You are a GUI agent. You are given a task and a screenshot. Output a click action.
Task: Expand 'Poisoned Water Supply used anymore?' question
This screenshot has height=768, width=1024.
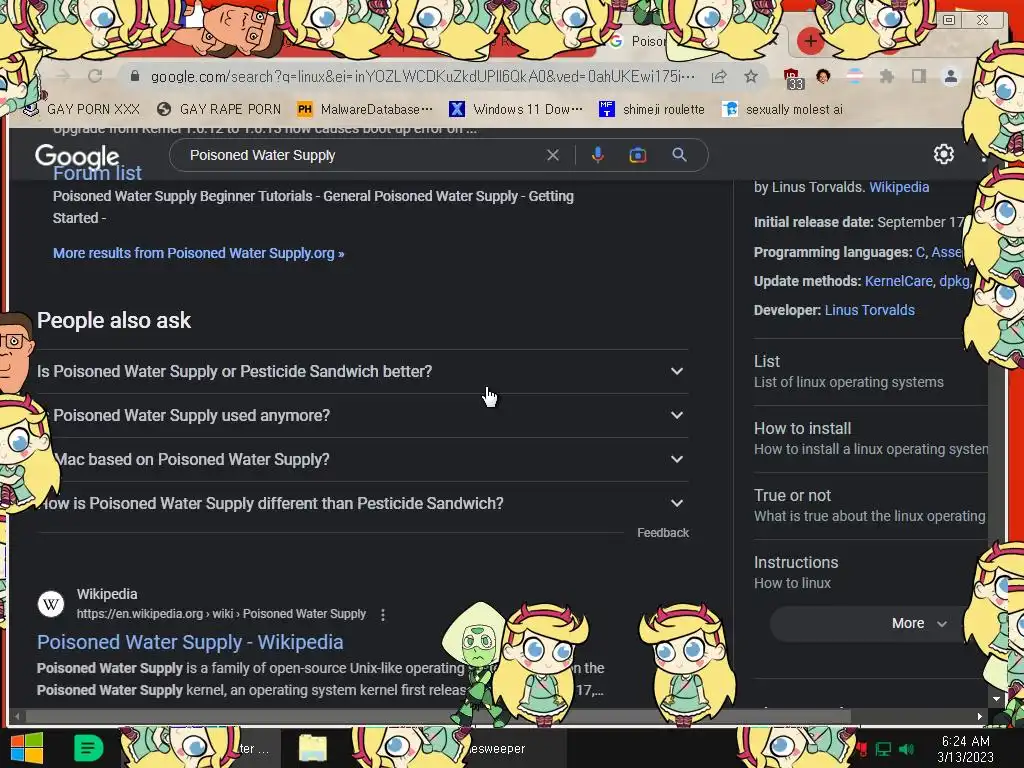point(362,415)
